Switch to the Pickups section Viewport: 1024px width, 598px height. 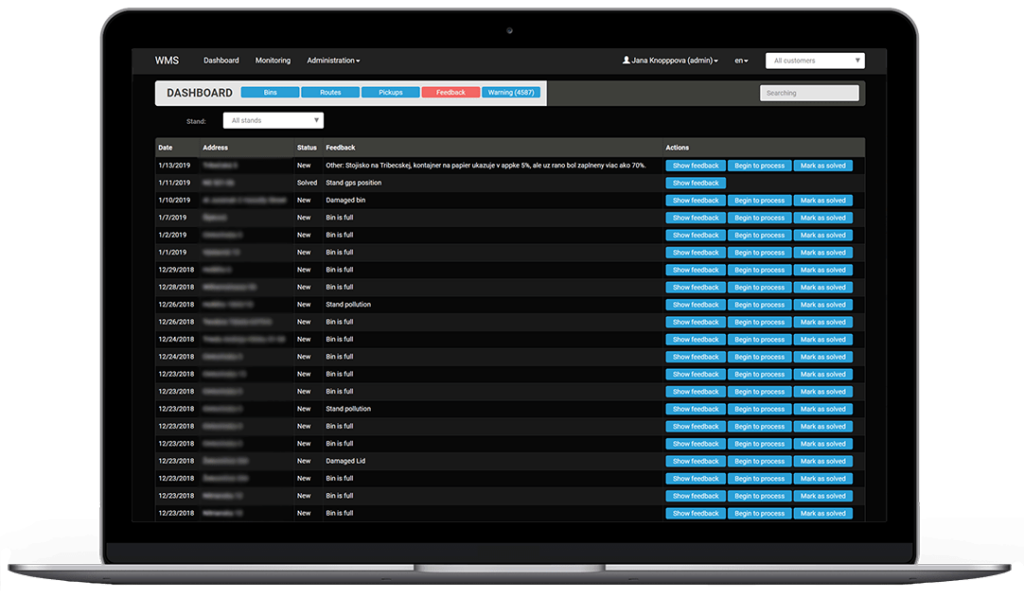(x=390, y=91)
